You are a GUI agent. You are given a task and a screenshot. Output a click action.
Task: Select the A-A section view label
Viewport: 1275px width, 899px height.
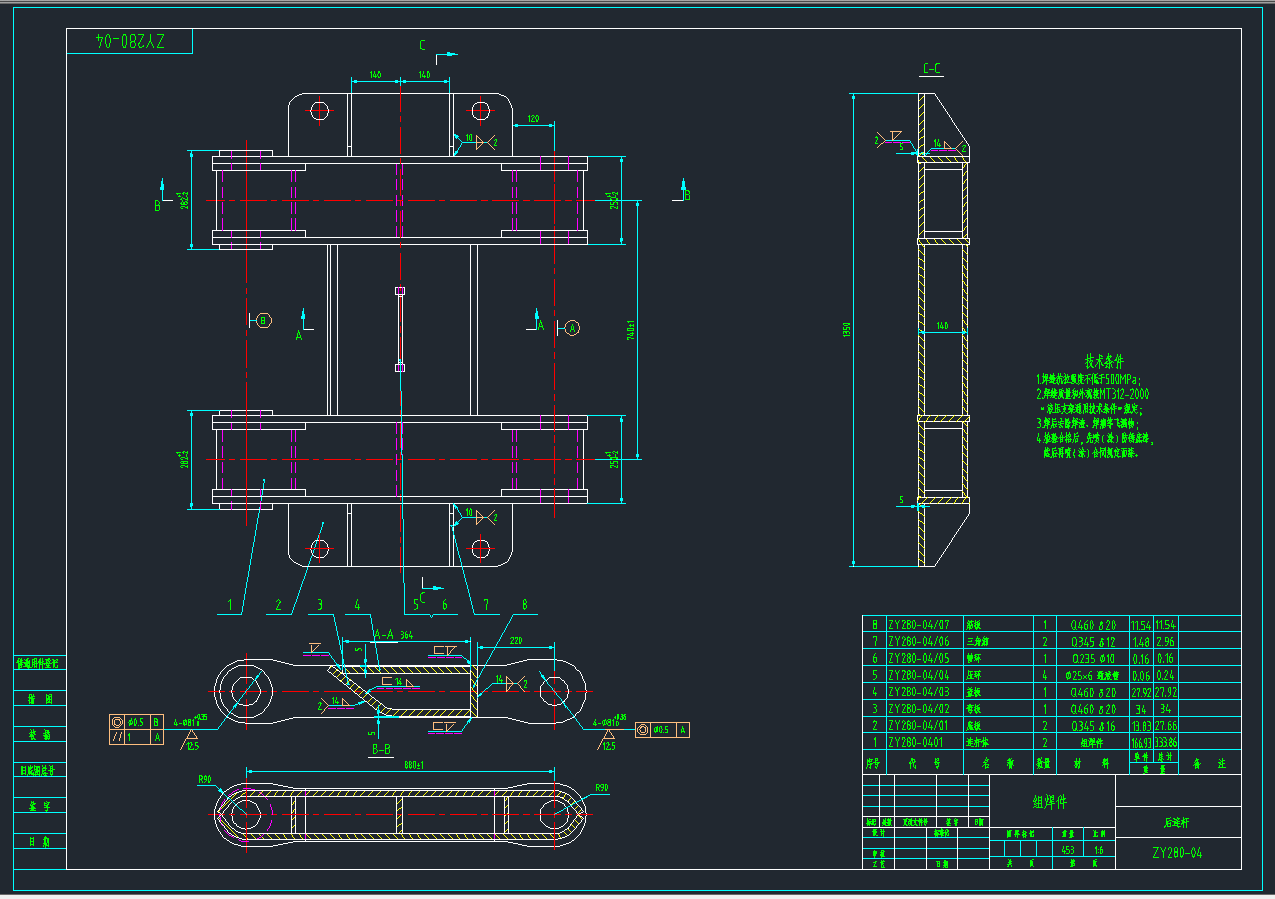pos(383,635)
